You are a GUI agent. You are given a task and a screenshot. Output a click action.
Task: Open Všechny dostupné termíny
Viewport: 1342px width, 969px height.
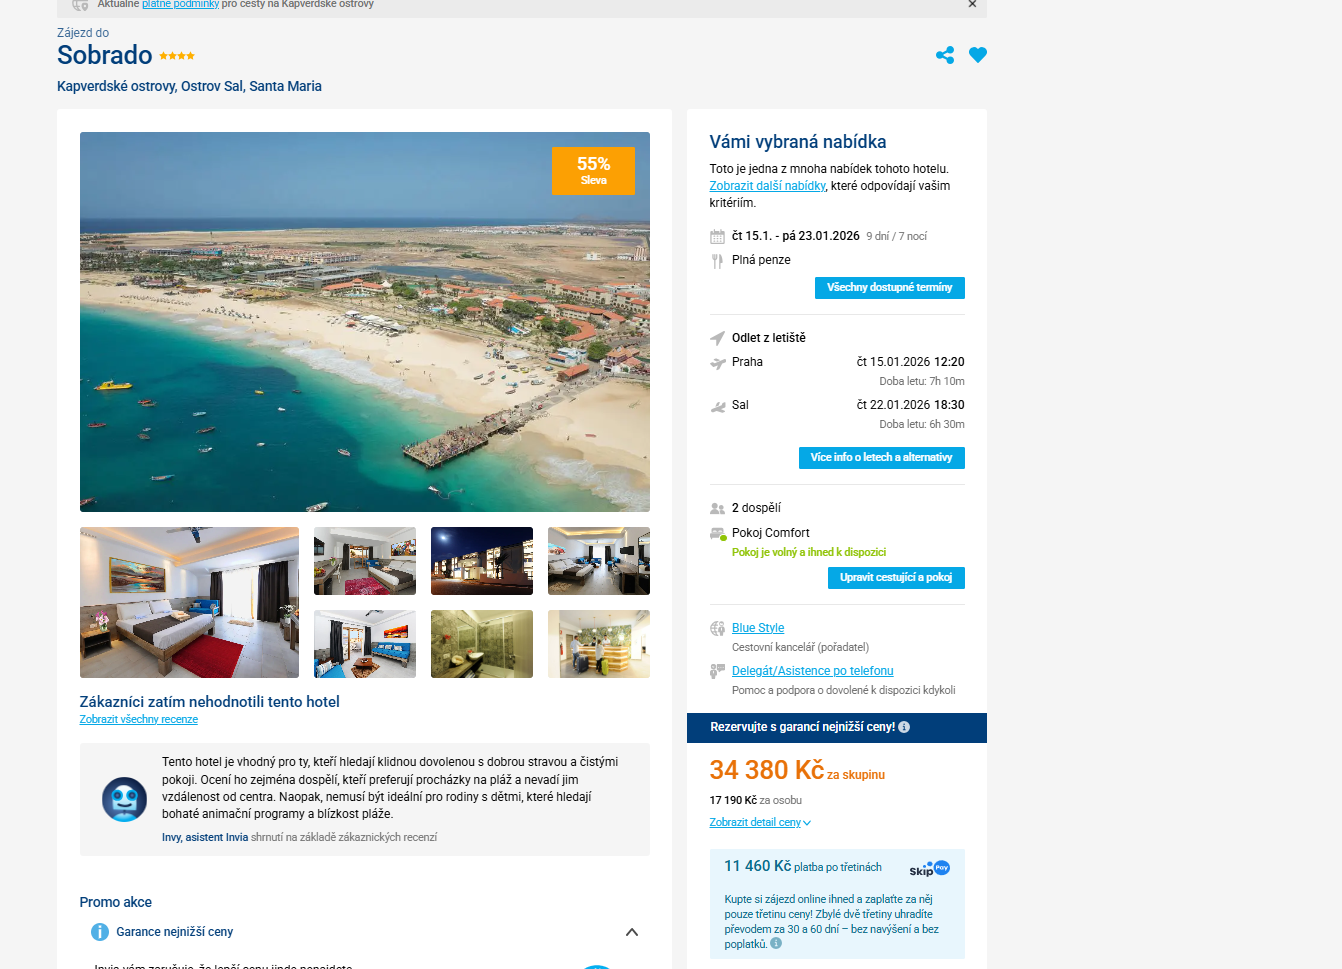click(890, 288)
